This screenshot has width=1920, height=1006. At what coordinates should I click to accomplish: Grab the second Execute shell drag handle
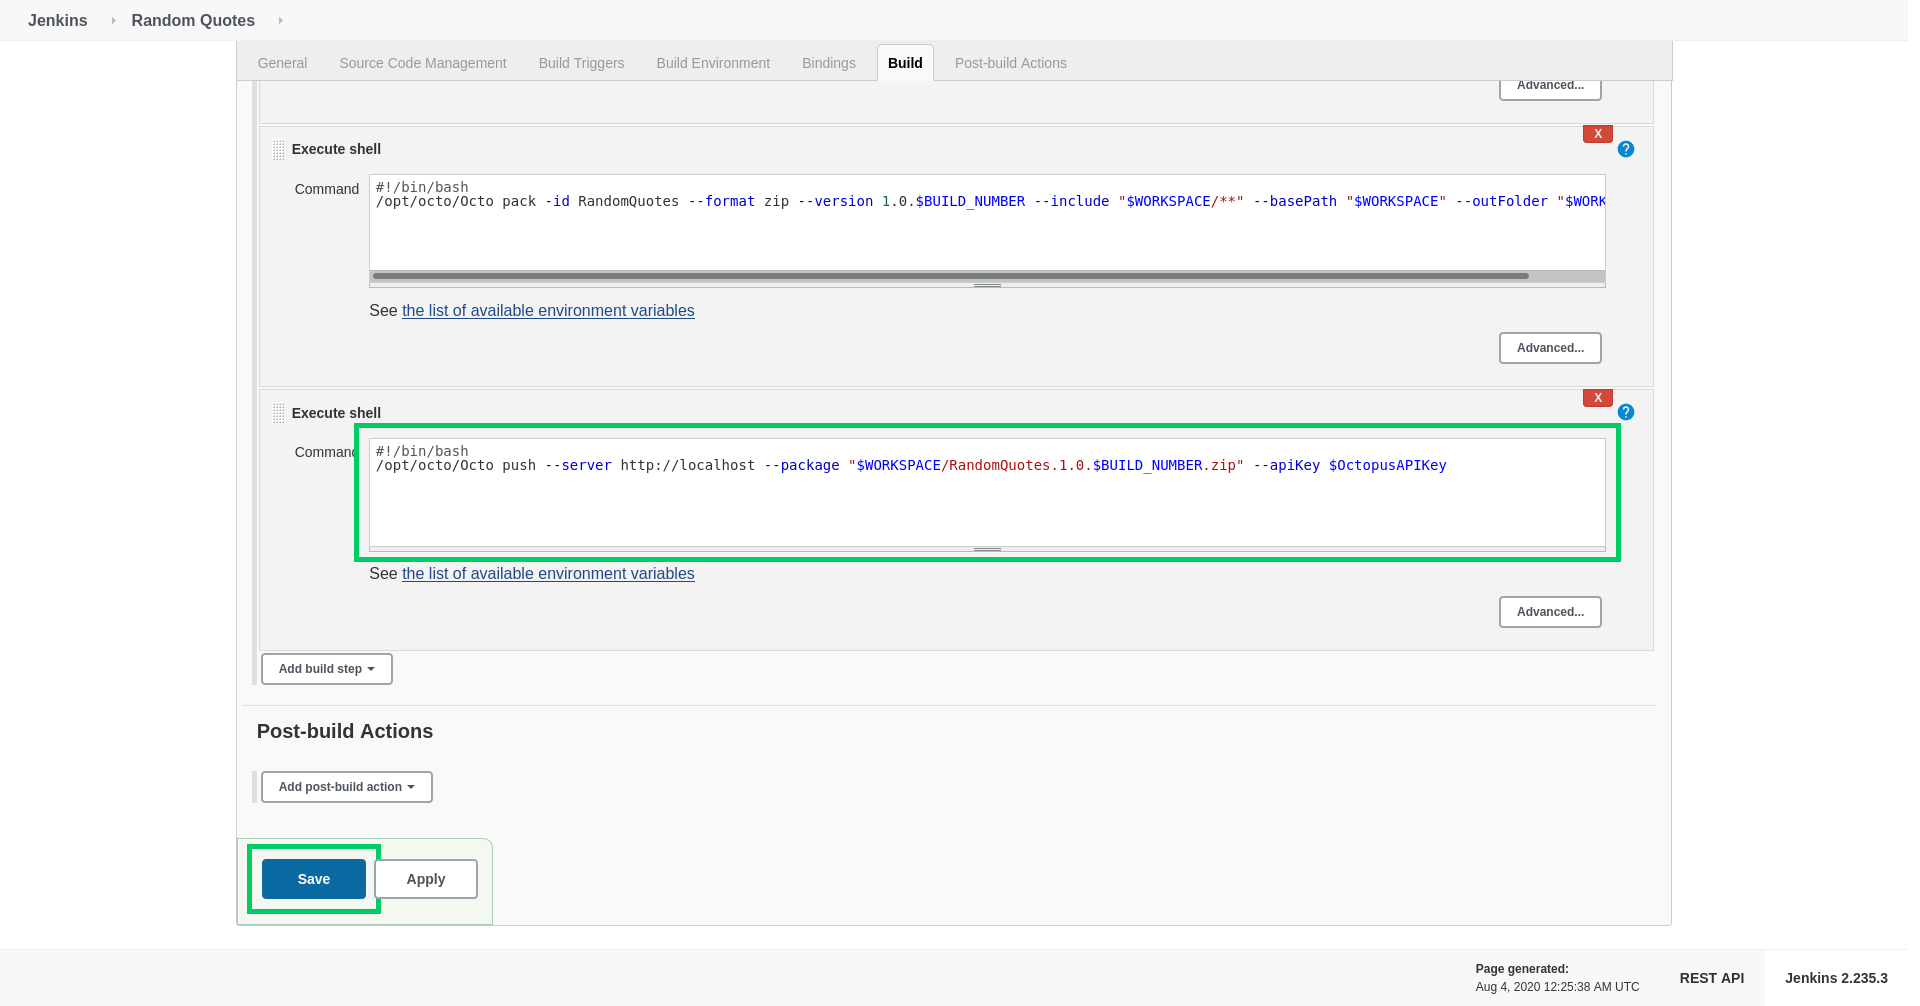tap(279, 413)
